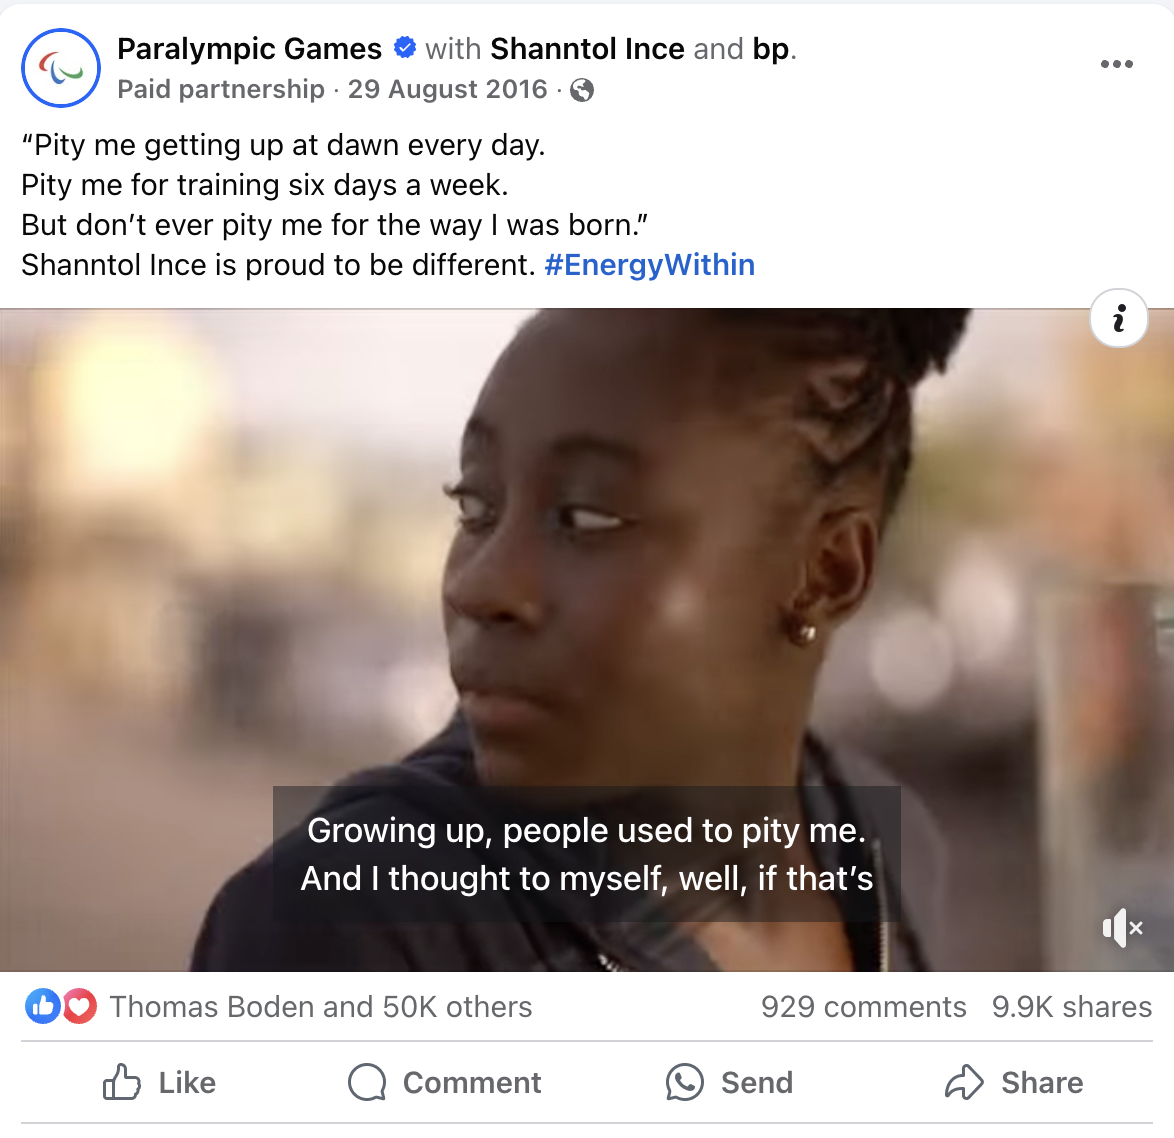Open Shanntol Ince's profile link

[587, 49]
